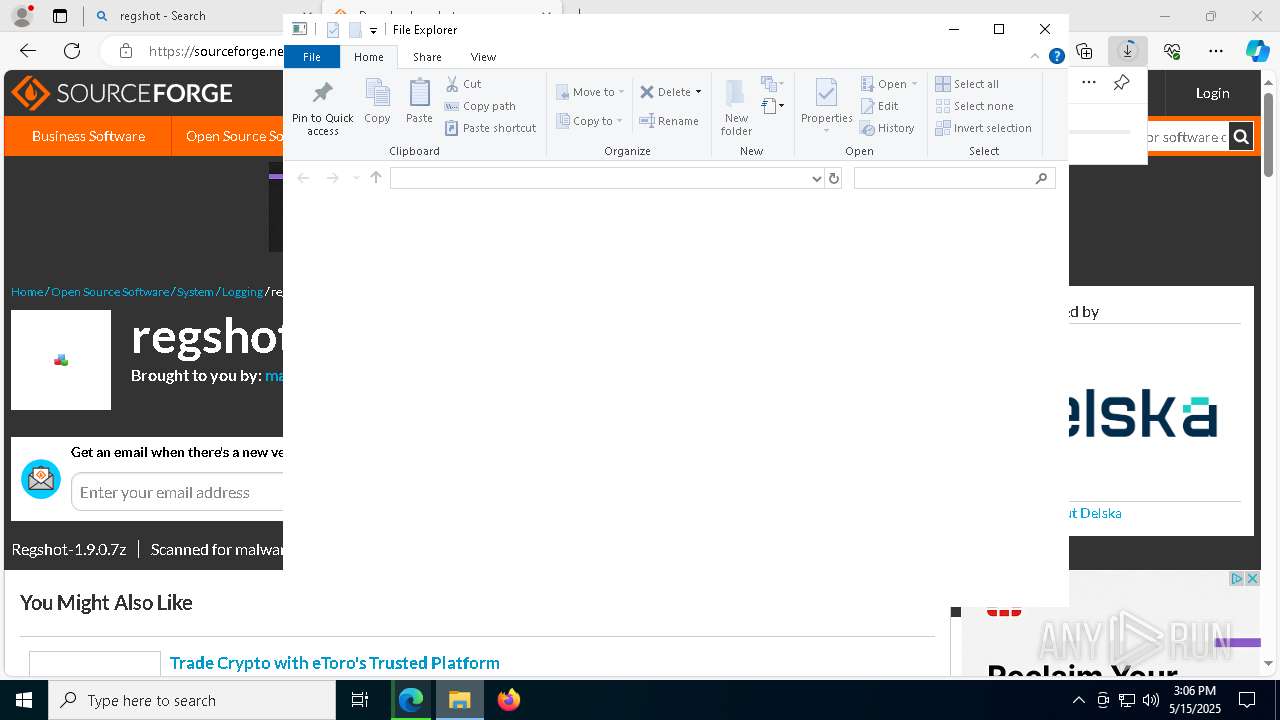
Task: Click Rename in Organize group
Action: click(x=669, y=121)
